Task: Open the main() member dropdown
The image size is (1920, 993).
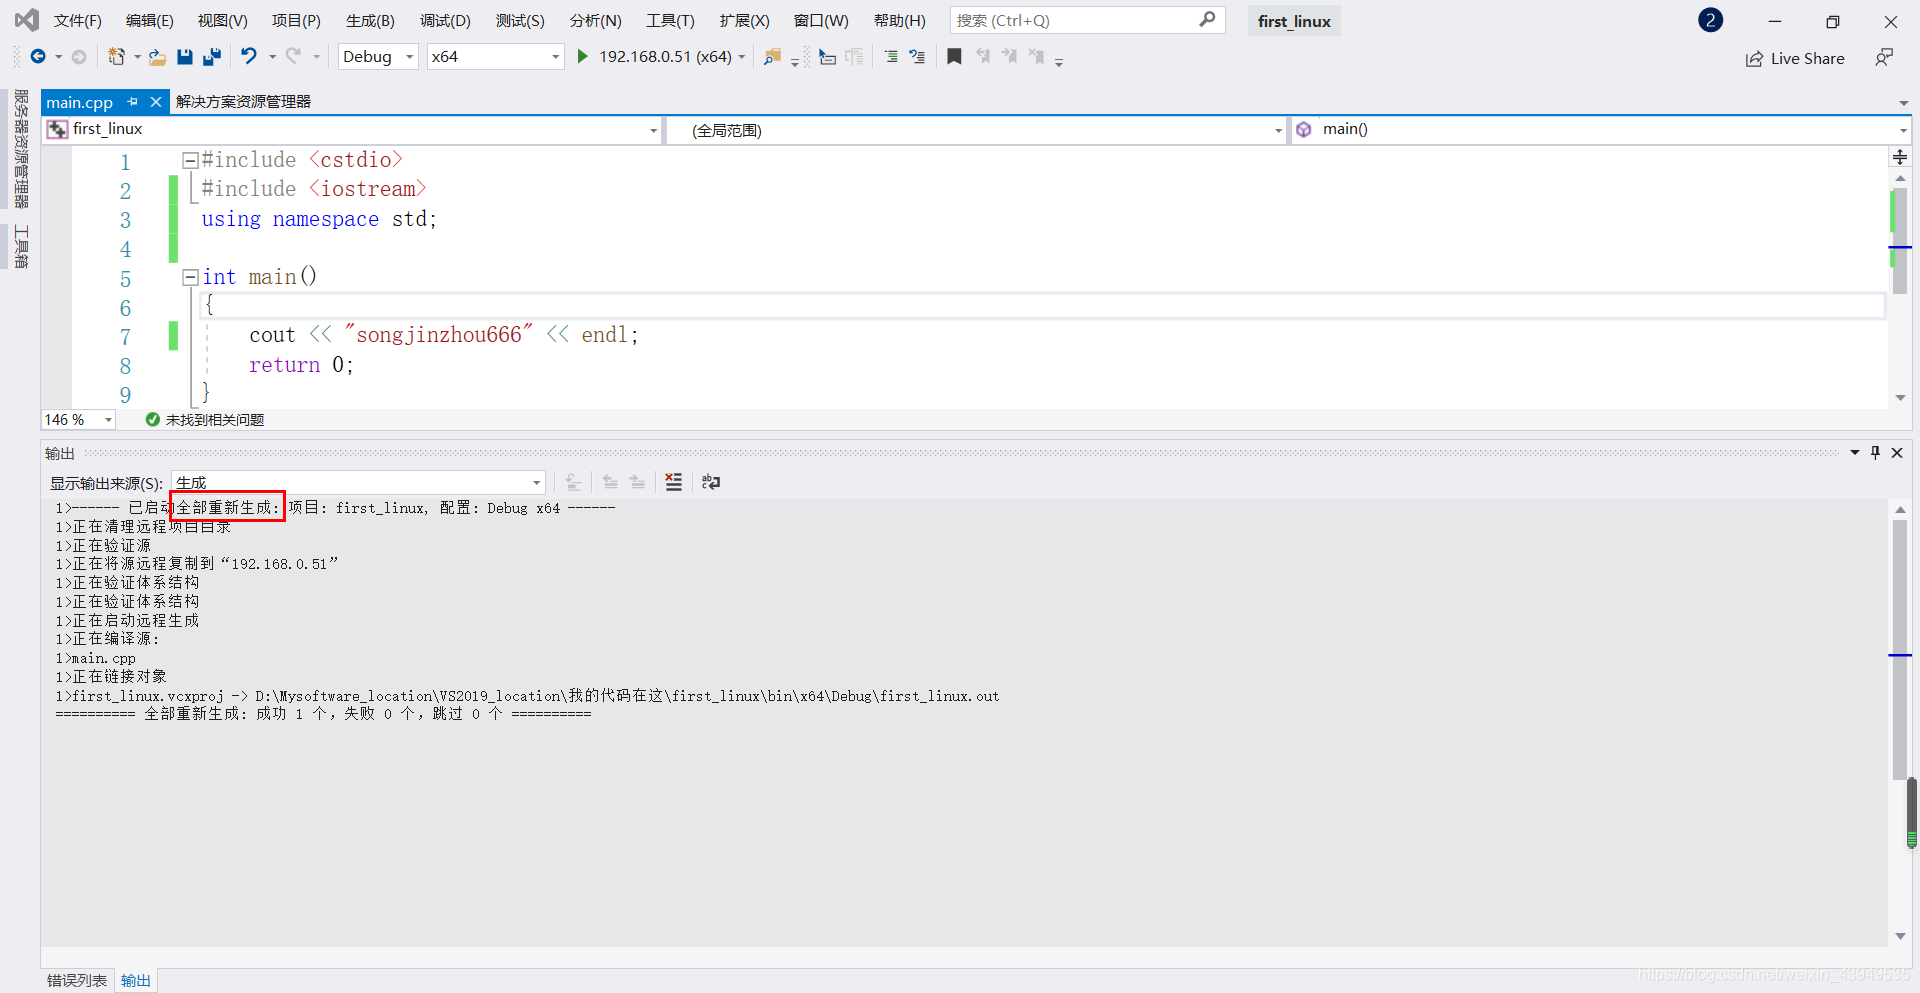Action: pos(1601,130)
